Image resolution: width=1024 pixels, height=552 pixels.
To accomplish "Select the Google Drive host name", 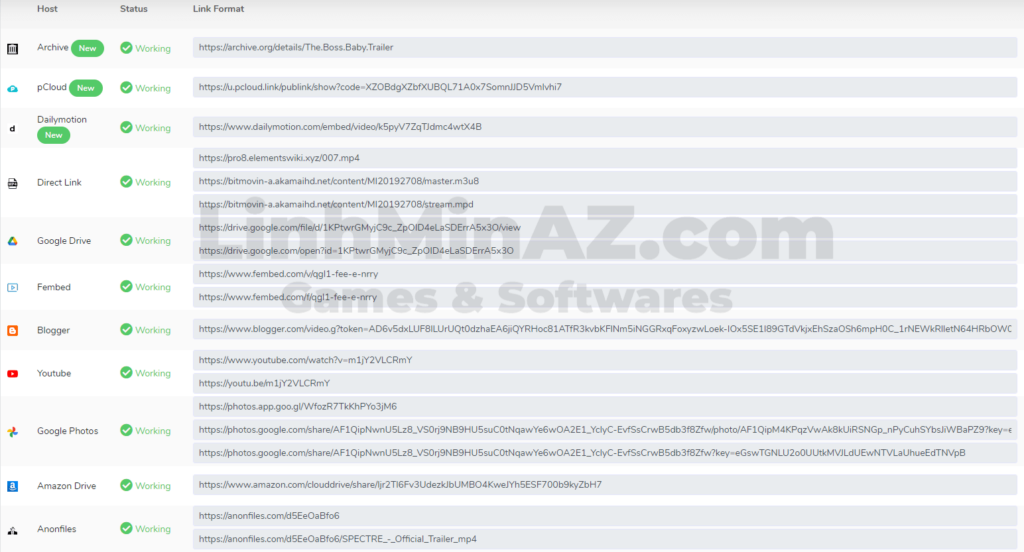I will (64, 241).
